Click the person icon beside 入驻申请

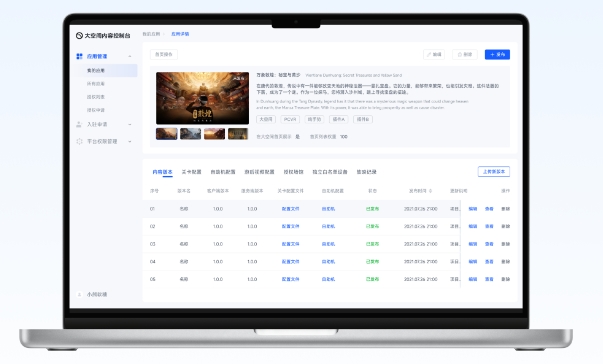(x=79, y=124)
